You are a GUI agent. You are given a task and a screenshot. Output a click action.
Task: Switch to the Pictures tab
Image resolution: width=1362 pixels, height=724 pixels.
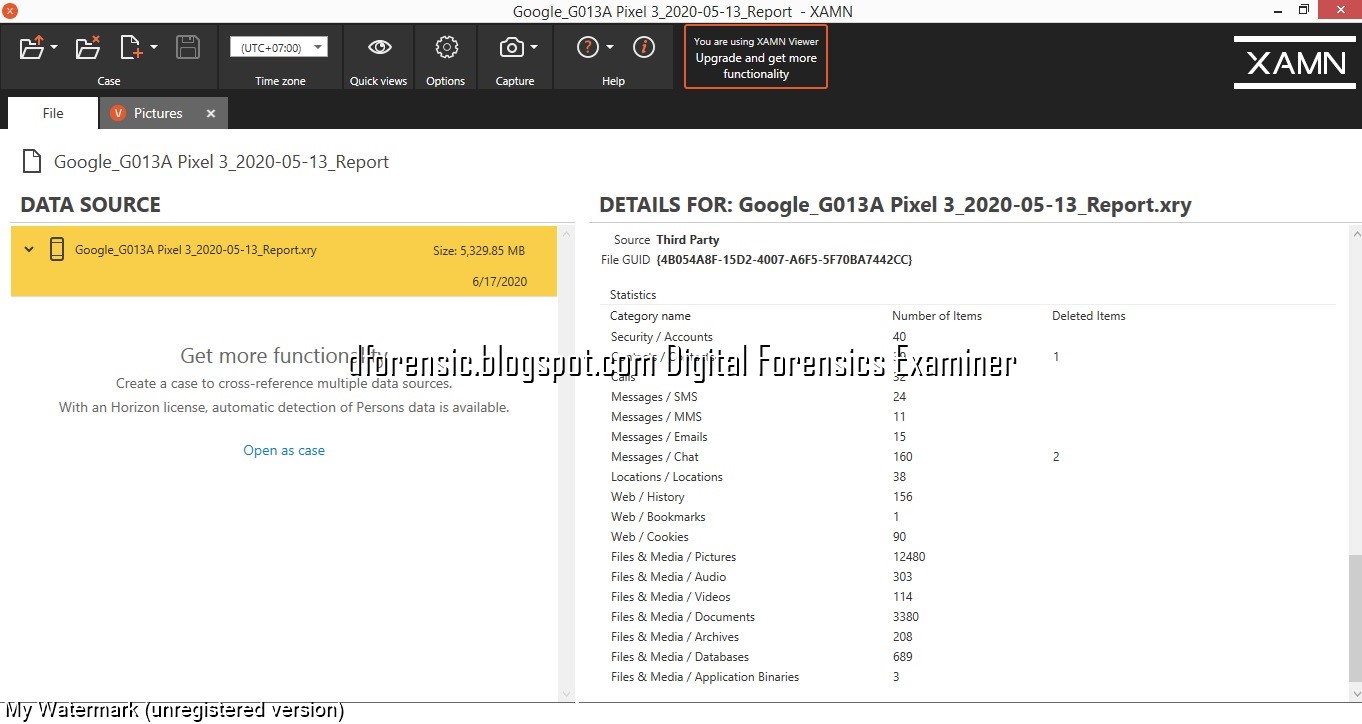[x=160, y=113]
